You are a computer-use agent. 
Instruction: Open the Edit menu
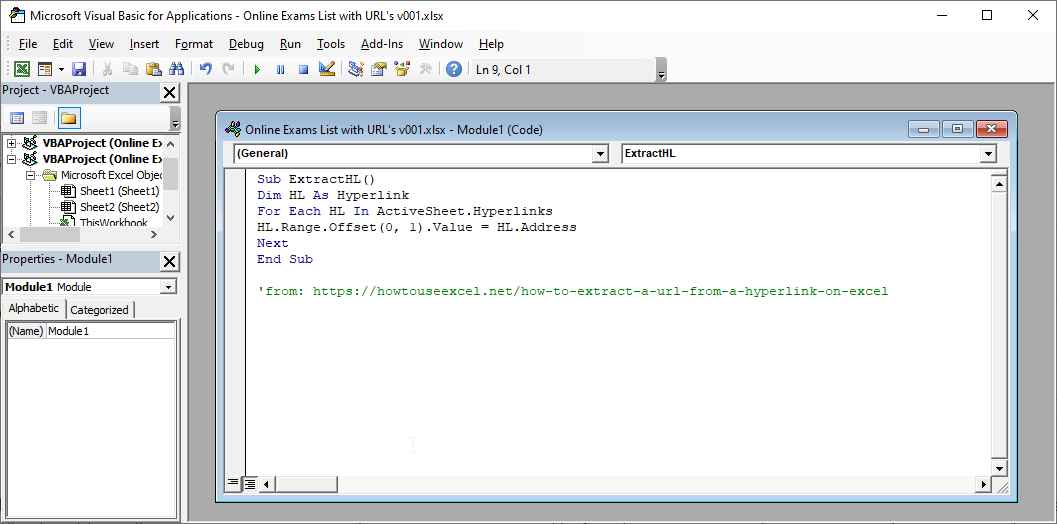pos(63,44)
